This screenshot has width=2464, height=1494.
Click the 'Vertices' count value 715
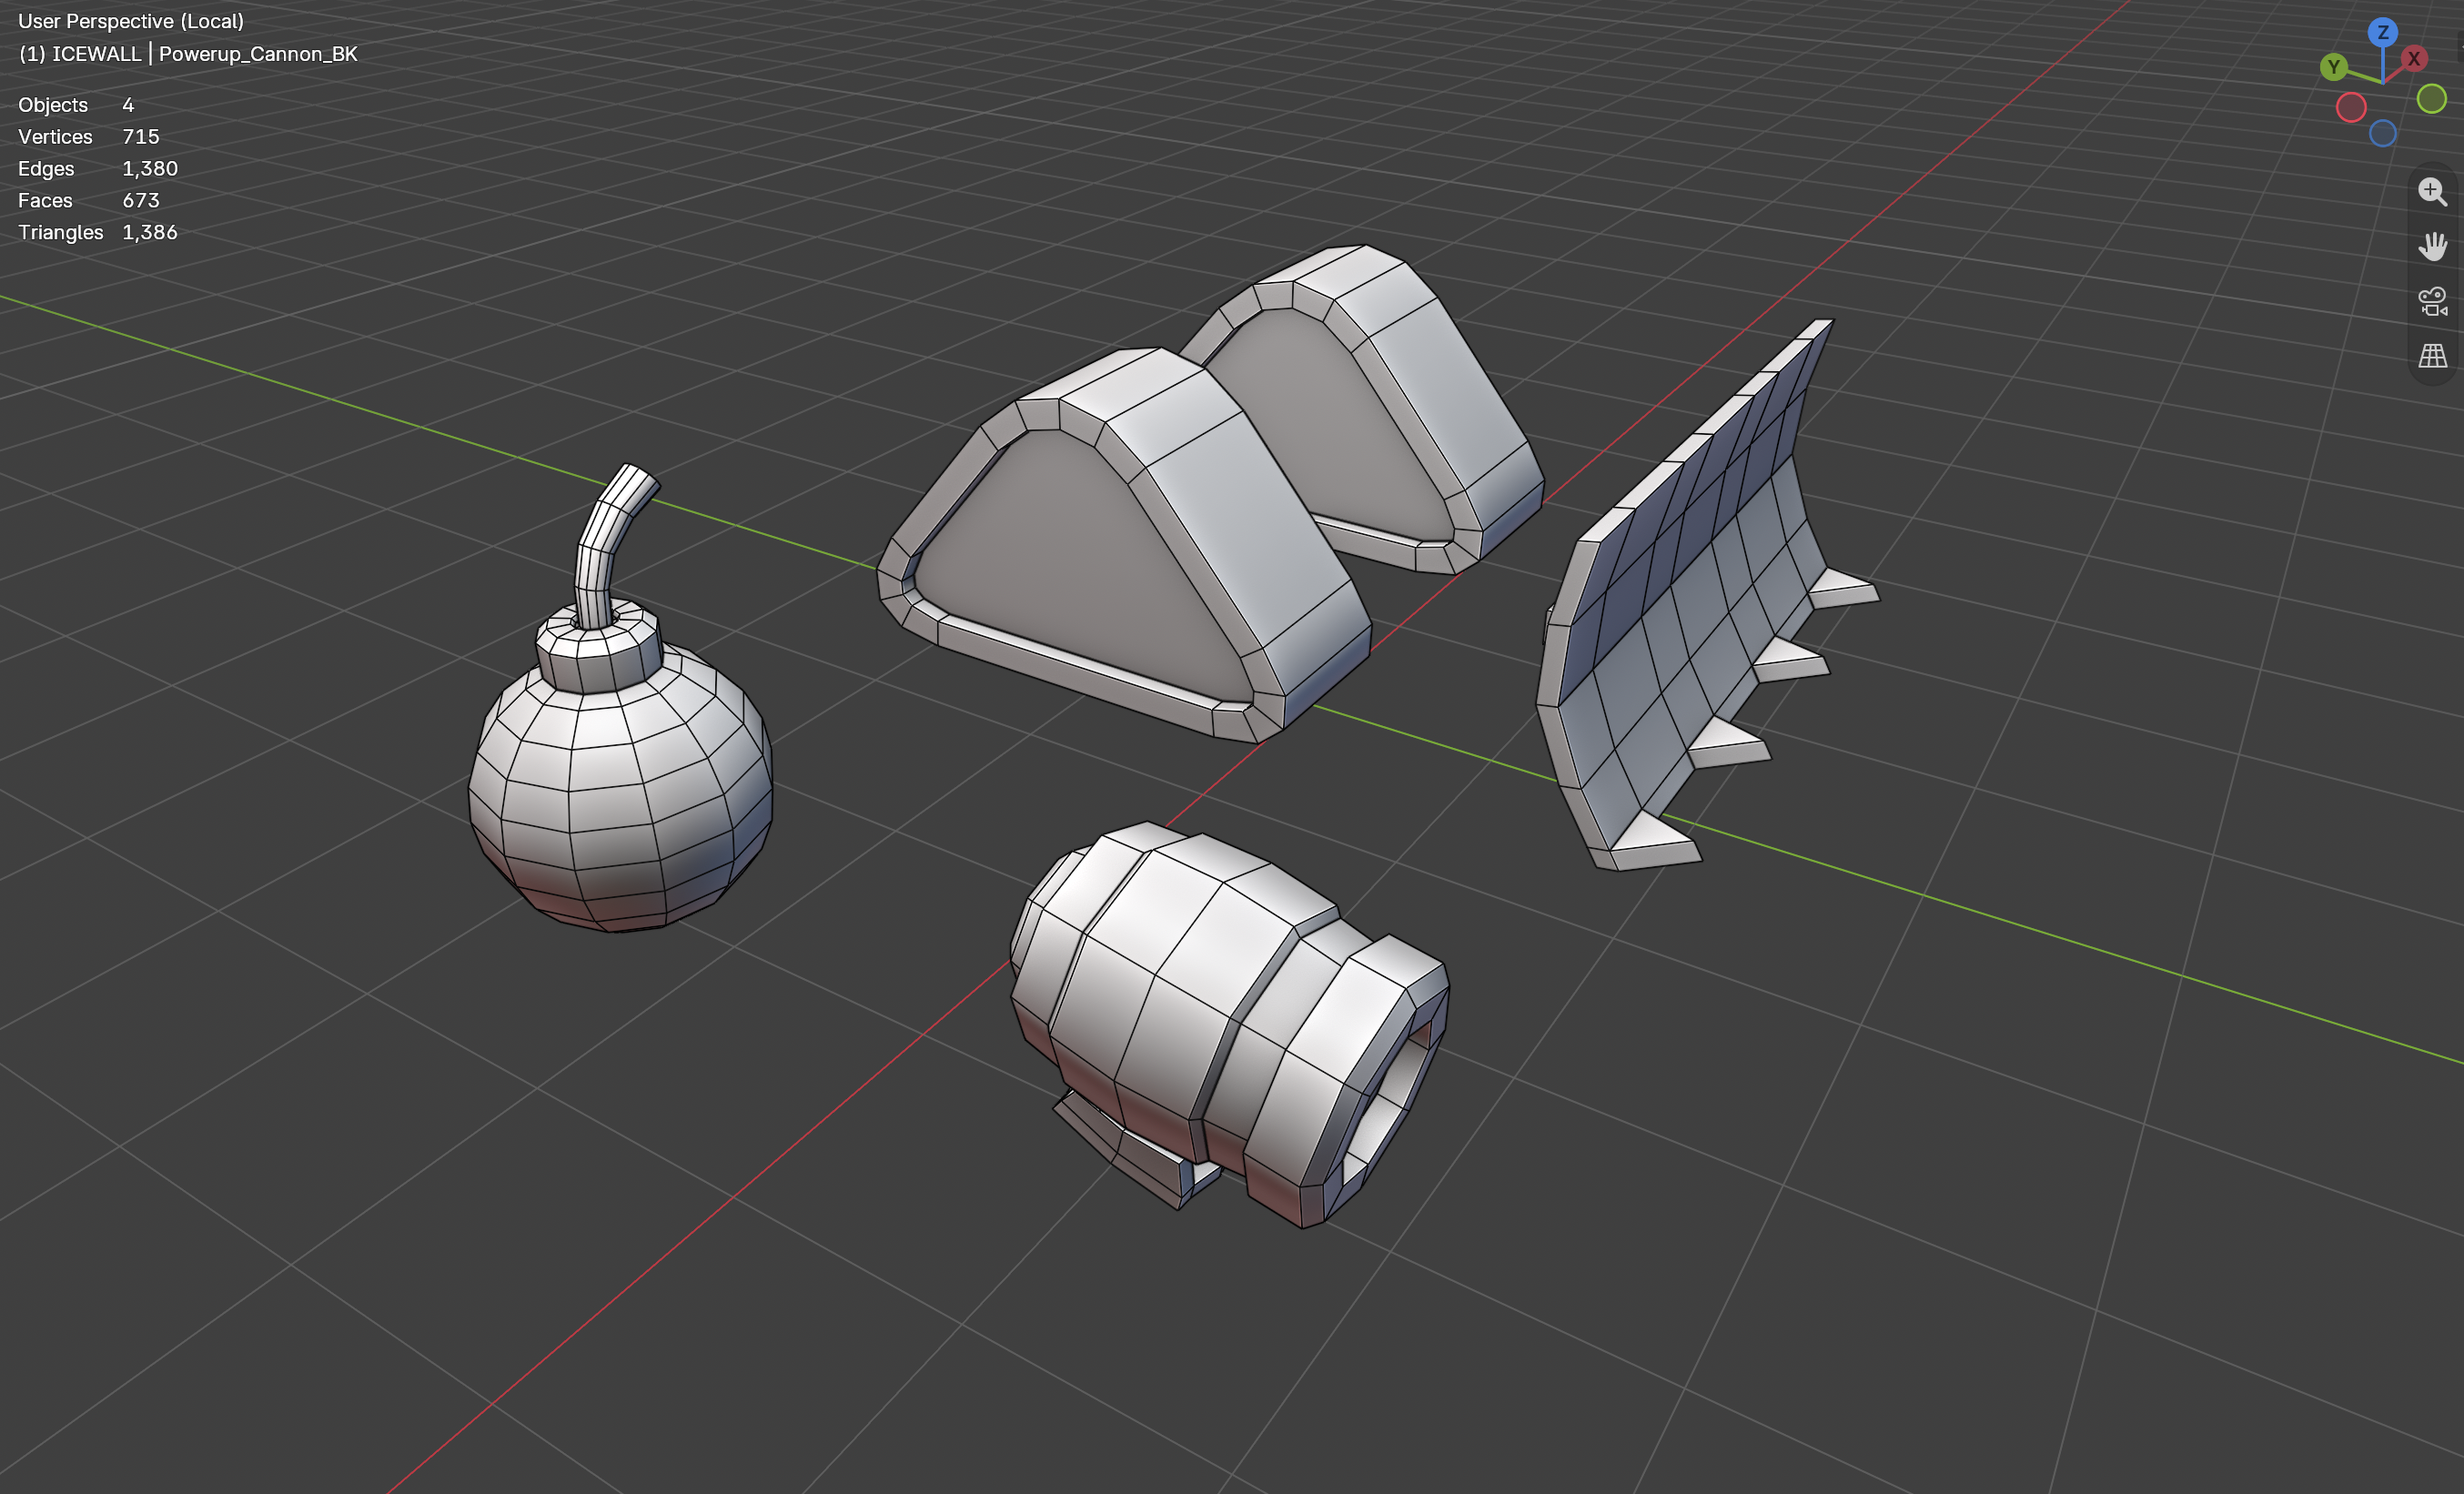tap(141, 137)
